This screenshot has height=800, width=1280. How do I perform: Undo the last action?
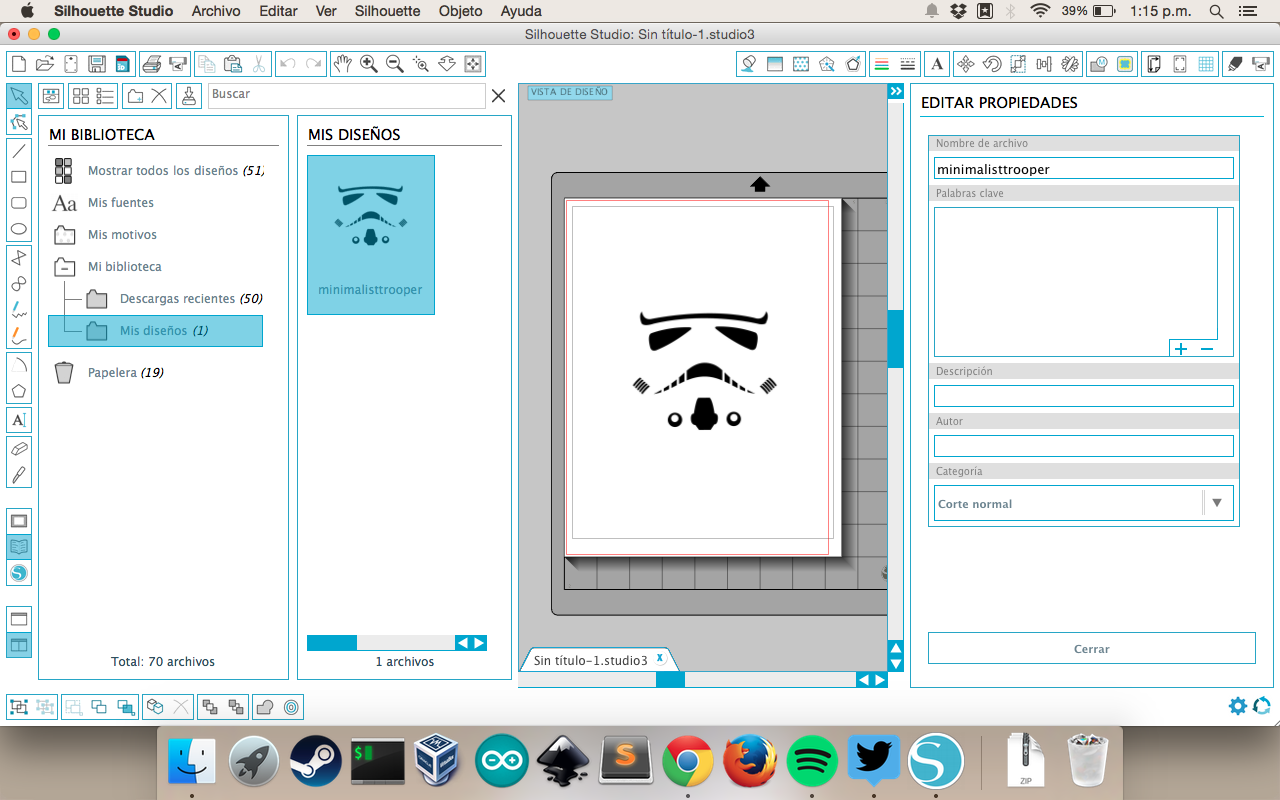[x=287, y=64]
